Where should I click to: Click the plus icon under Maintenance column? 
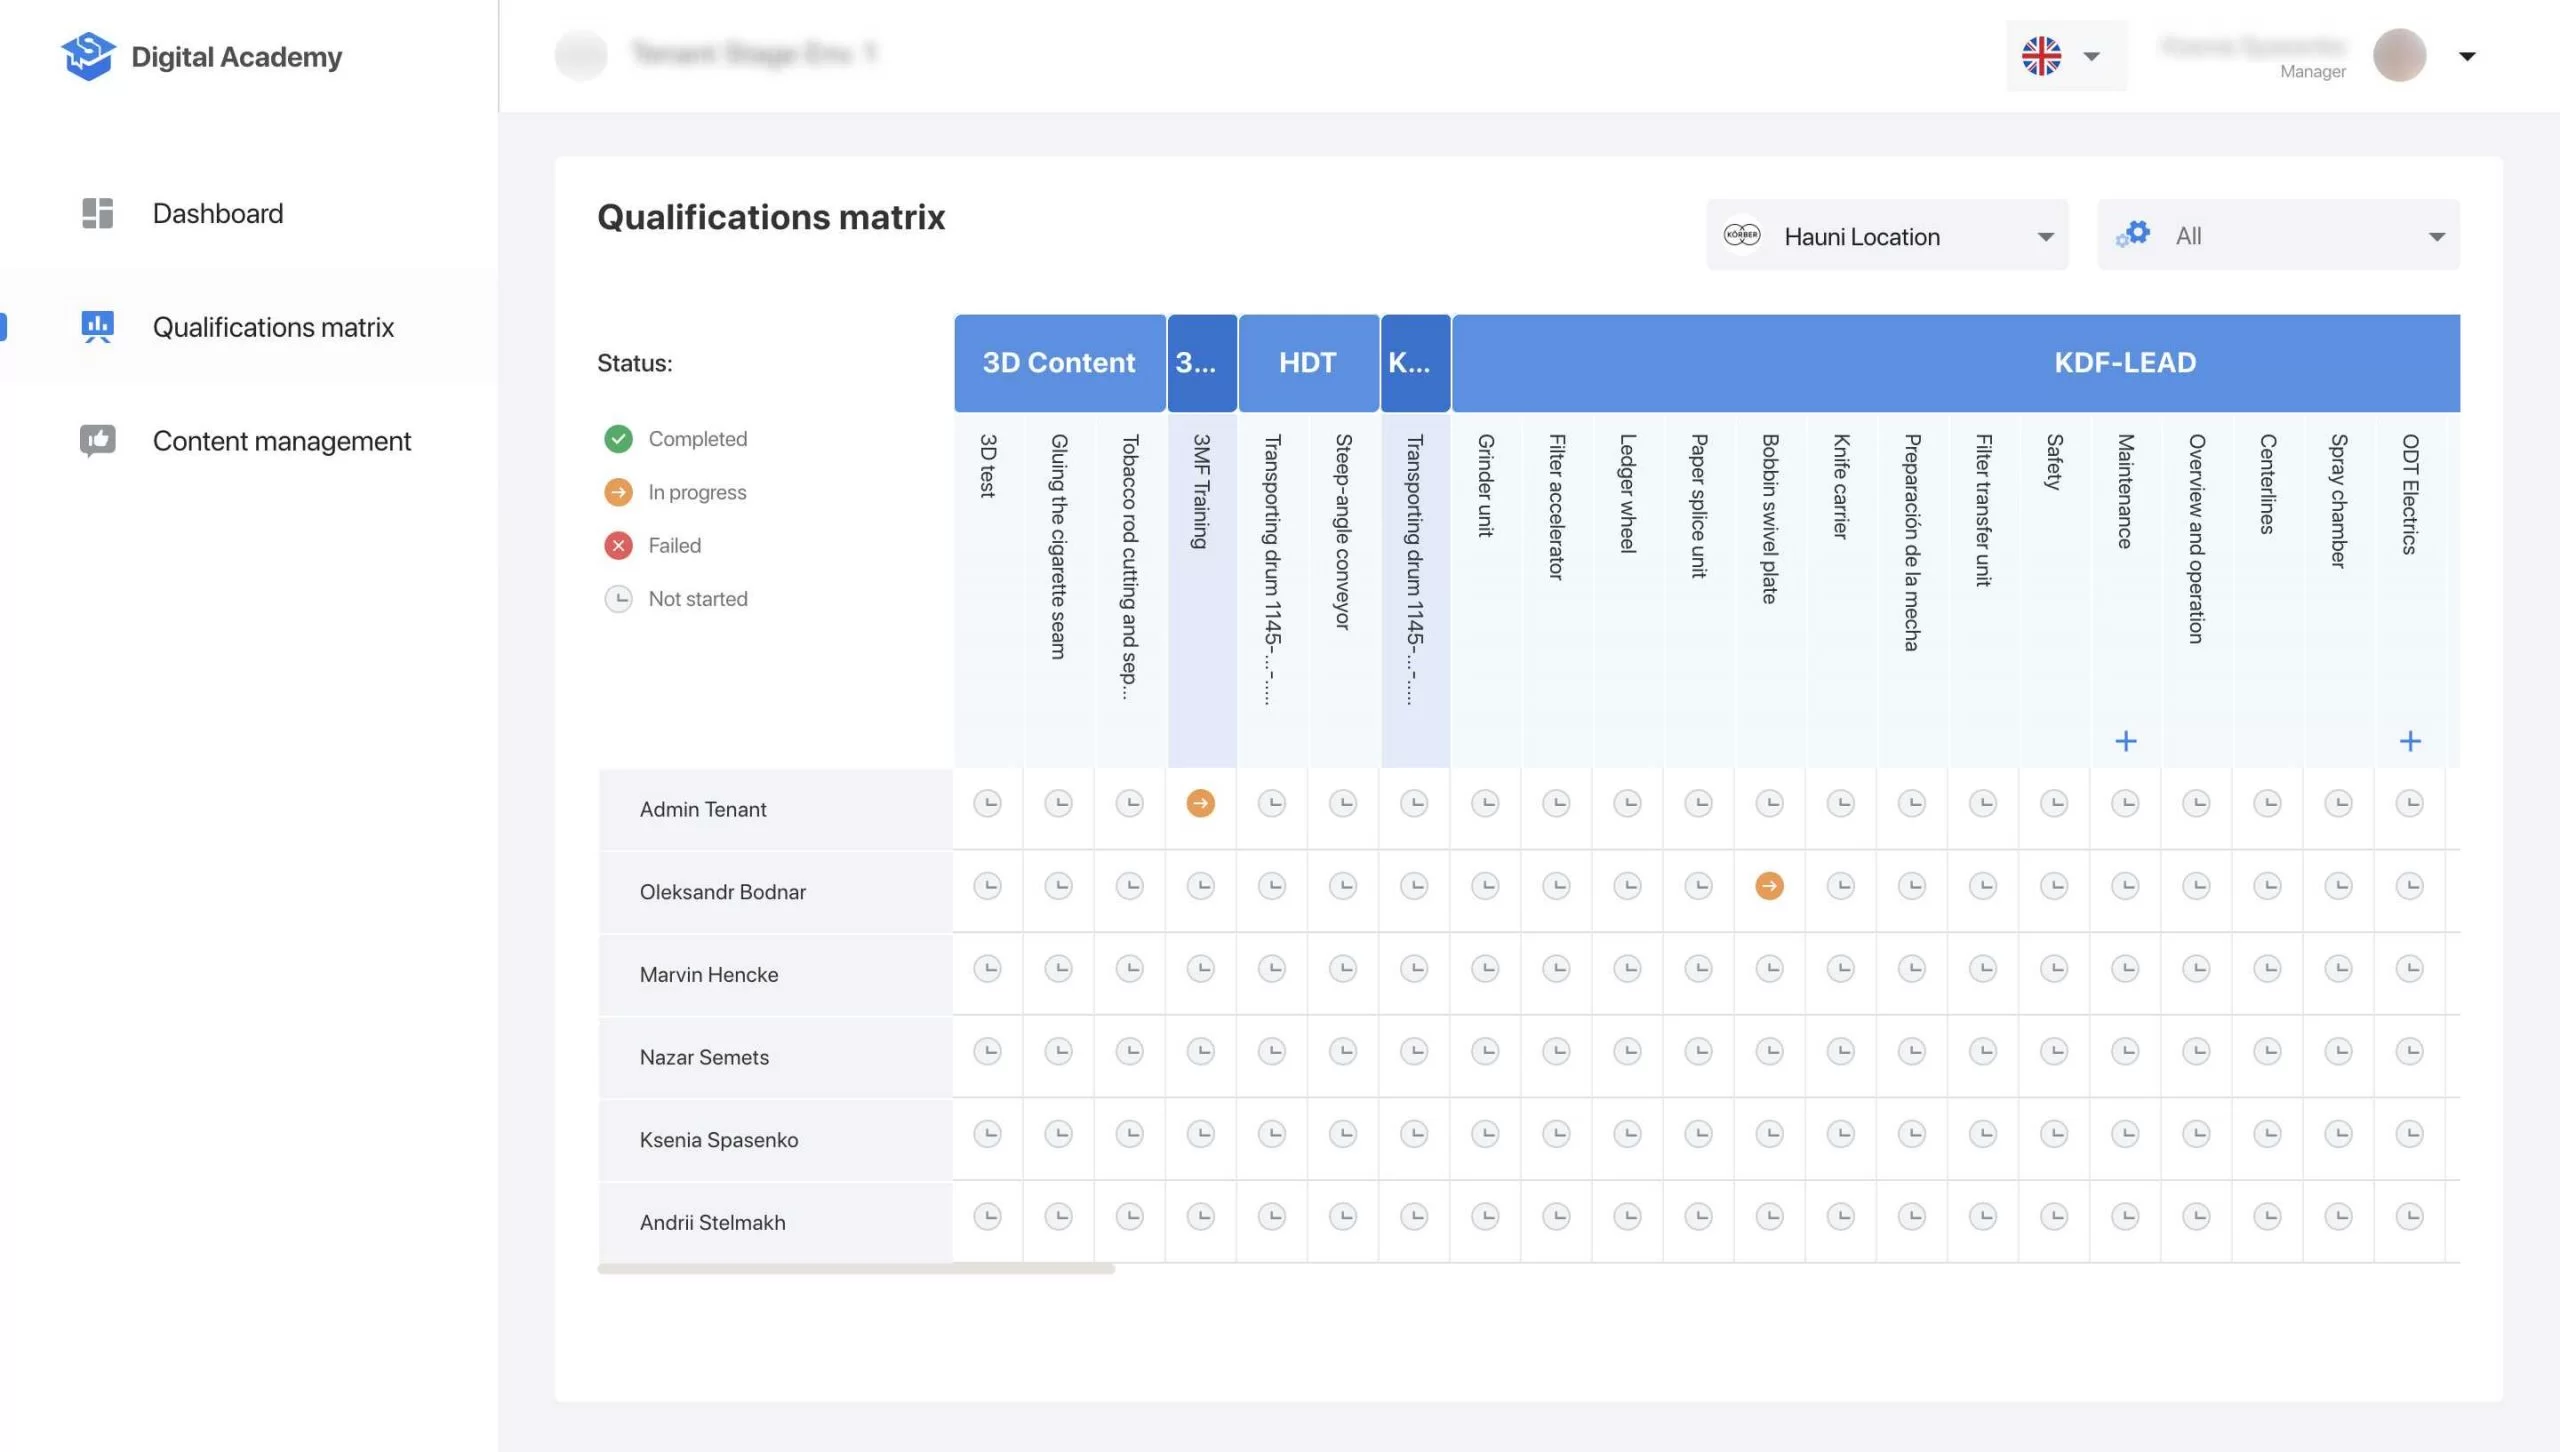pos(2125,741)
